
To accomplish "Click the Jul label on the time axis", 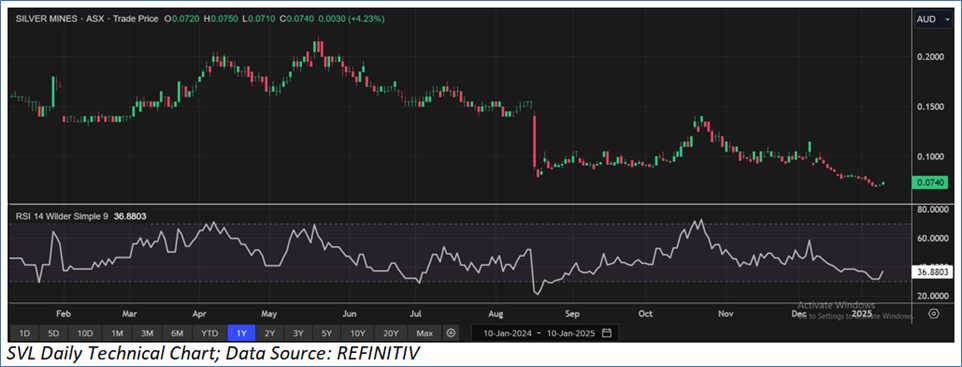I will [415, 313].
